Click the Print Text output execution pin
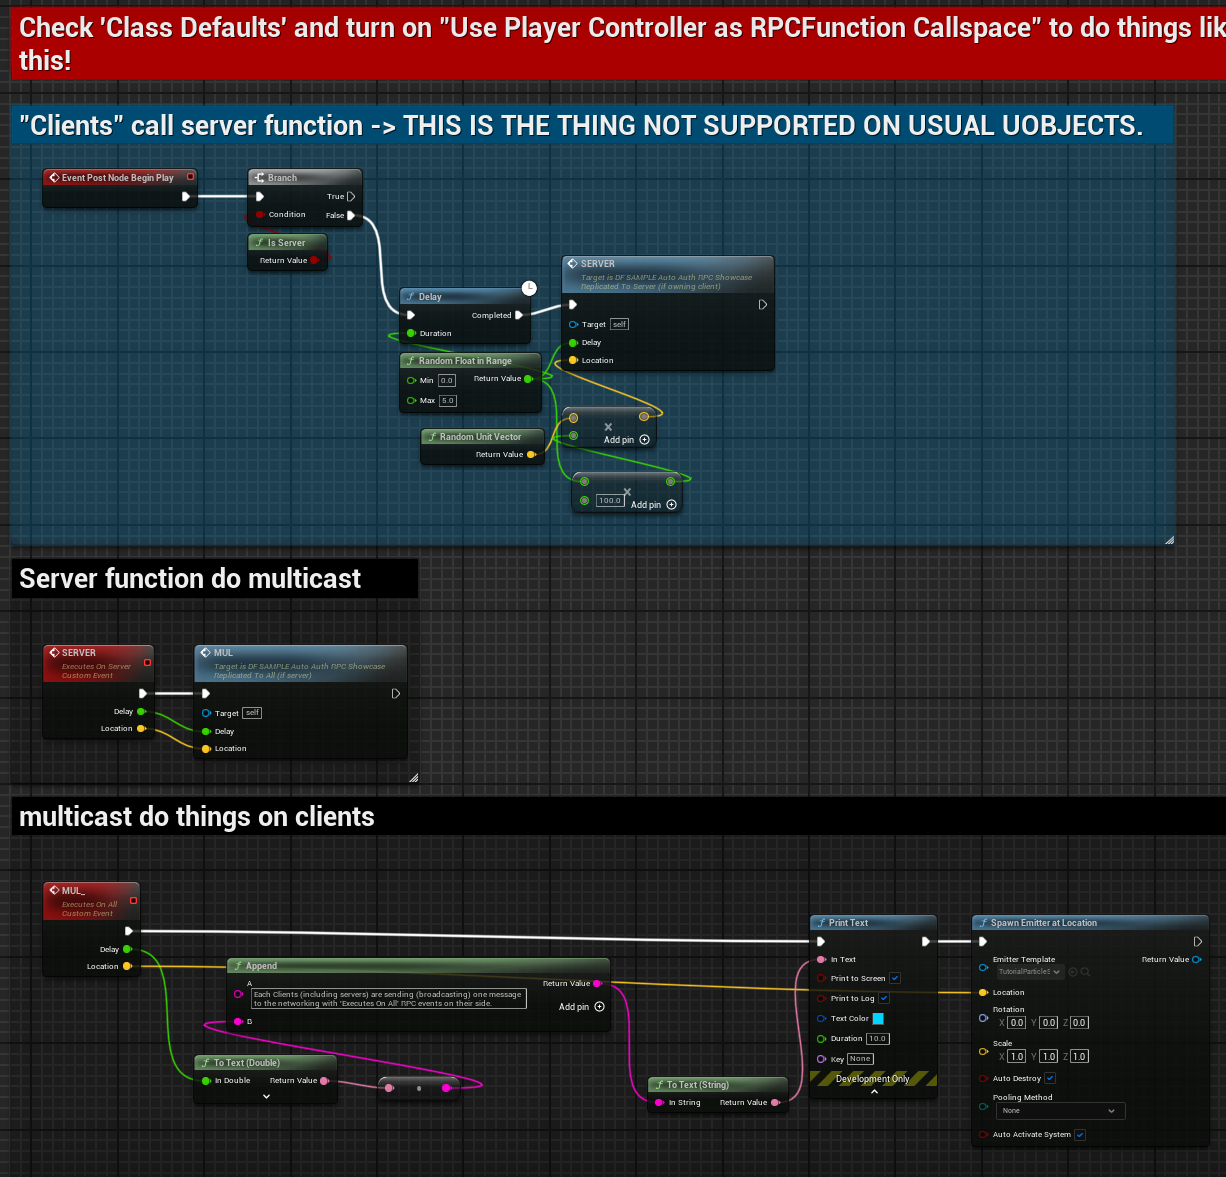The height and width of the screenshot is (1177, 1226). coord(926,941)
